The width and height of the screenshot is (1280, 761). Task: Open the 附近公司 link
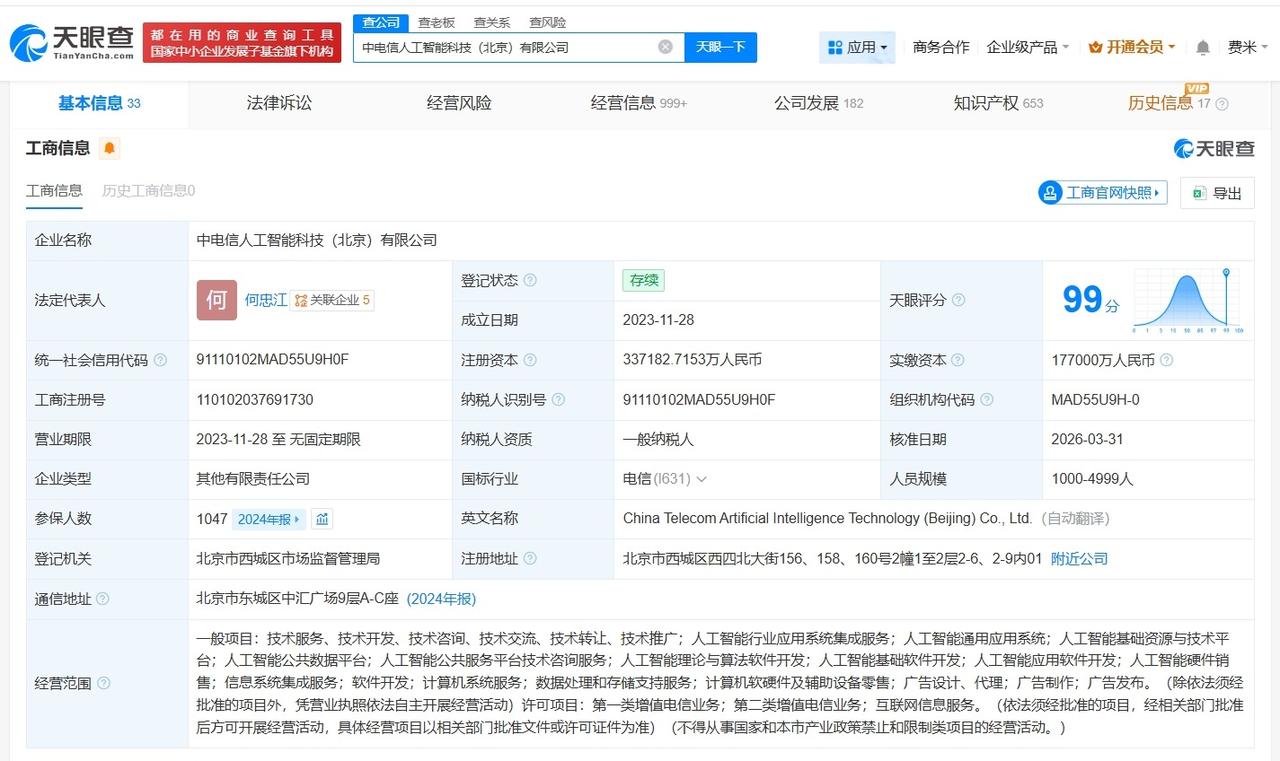(1079, 559)
